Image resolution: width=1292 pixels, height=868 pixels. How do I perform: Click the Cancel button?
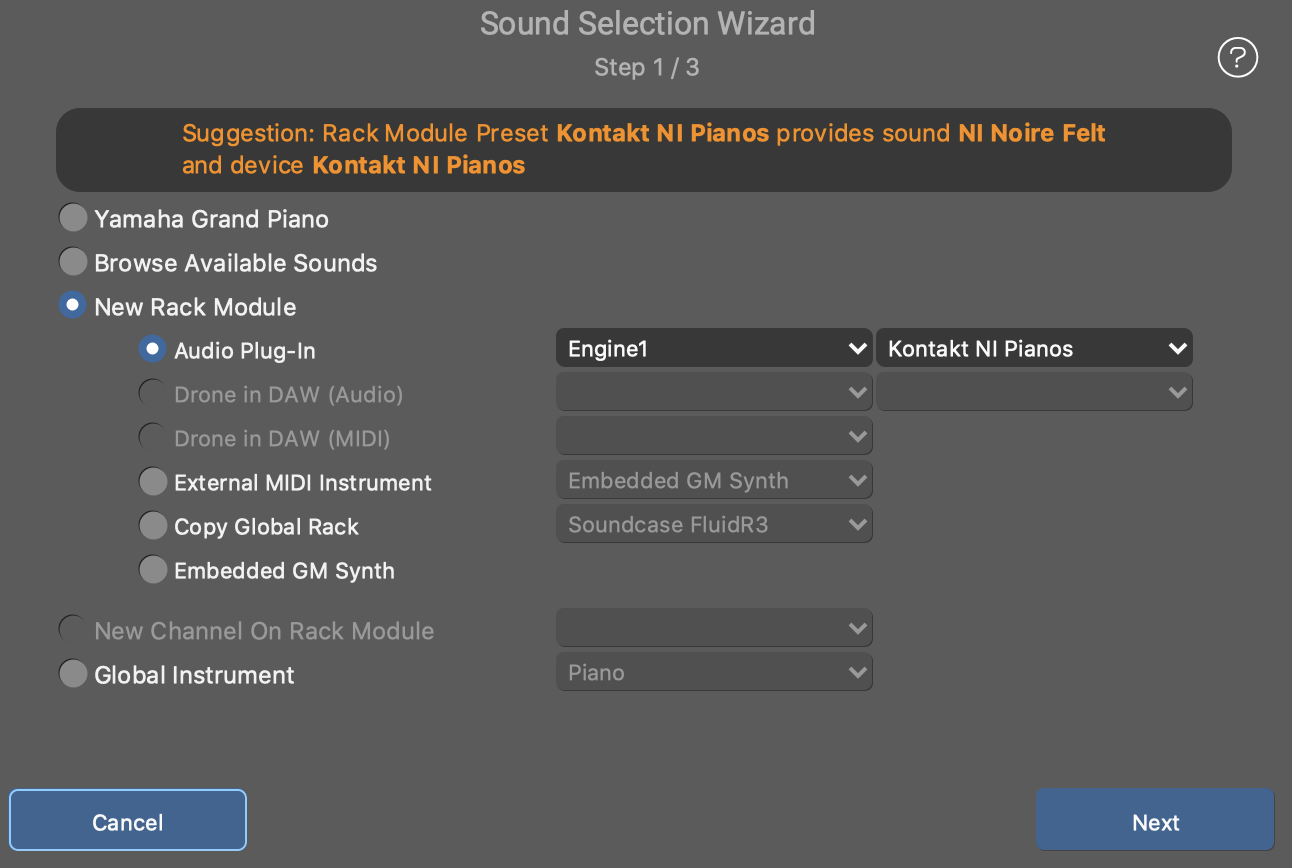[x=128, y=822]
